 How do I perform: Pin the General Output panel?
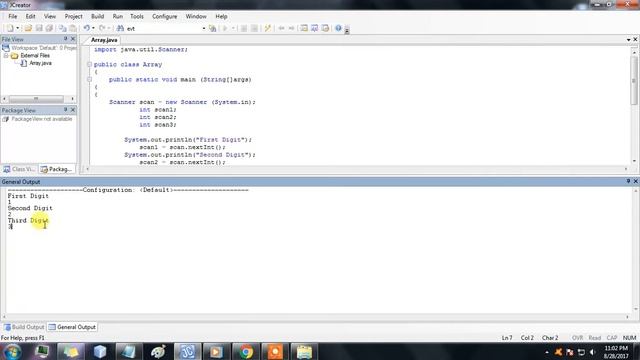click(628, 181)
